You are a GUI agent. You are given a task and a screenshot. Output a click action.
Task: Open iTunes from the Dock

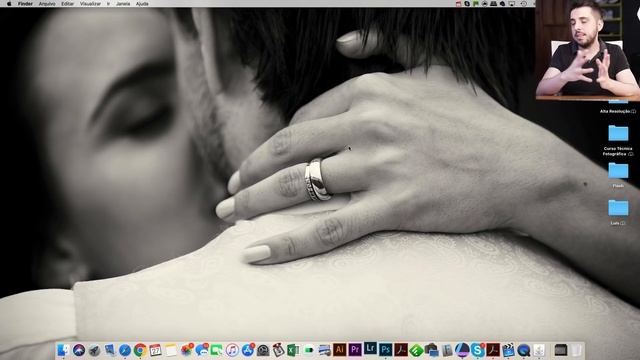tap(232, 350)
